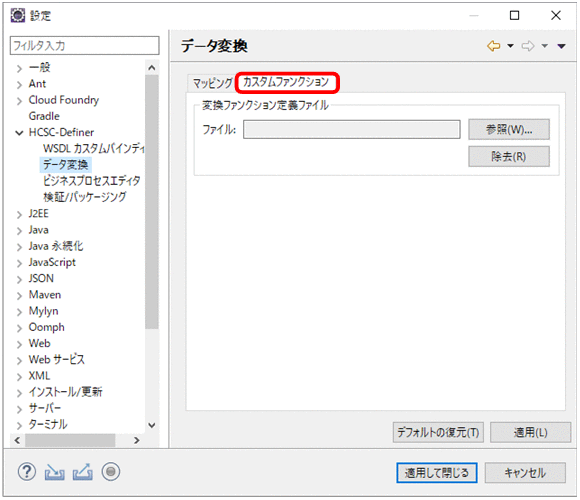Open the view menu triangle in header

click(562, 46)
